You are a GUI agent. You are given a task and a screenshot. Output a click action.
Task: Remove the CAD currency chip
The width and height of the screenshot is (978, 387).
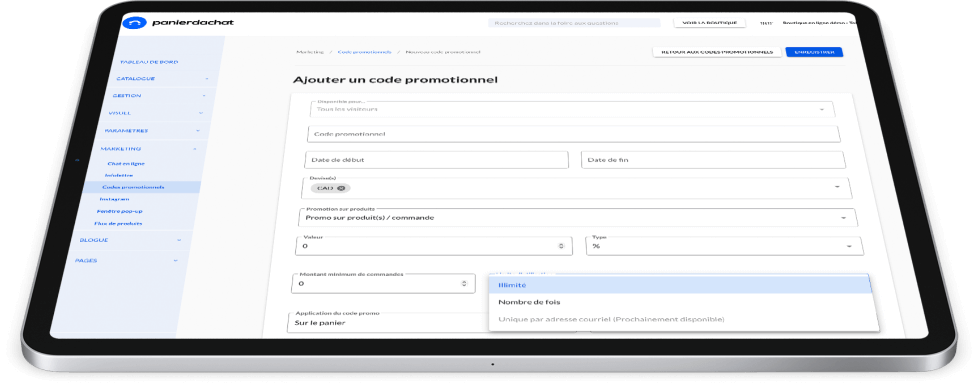[341, 188]
